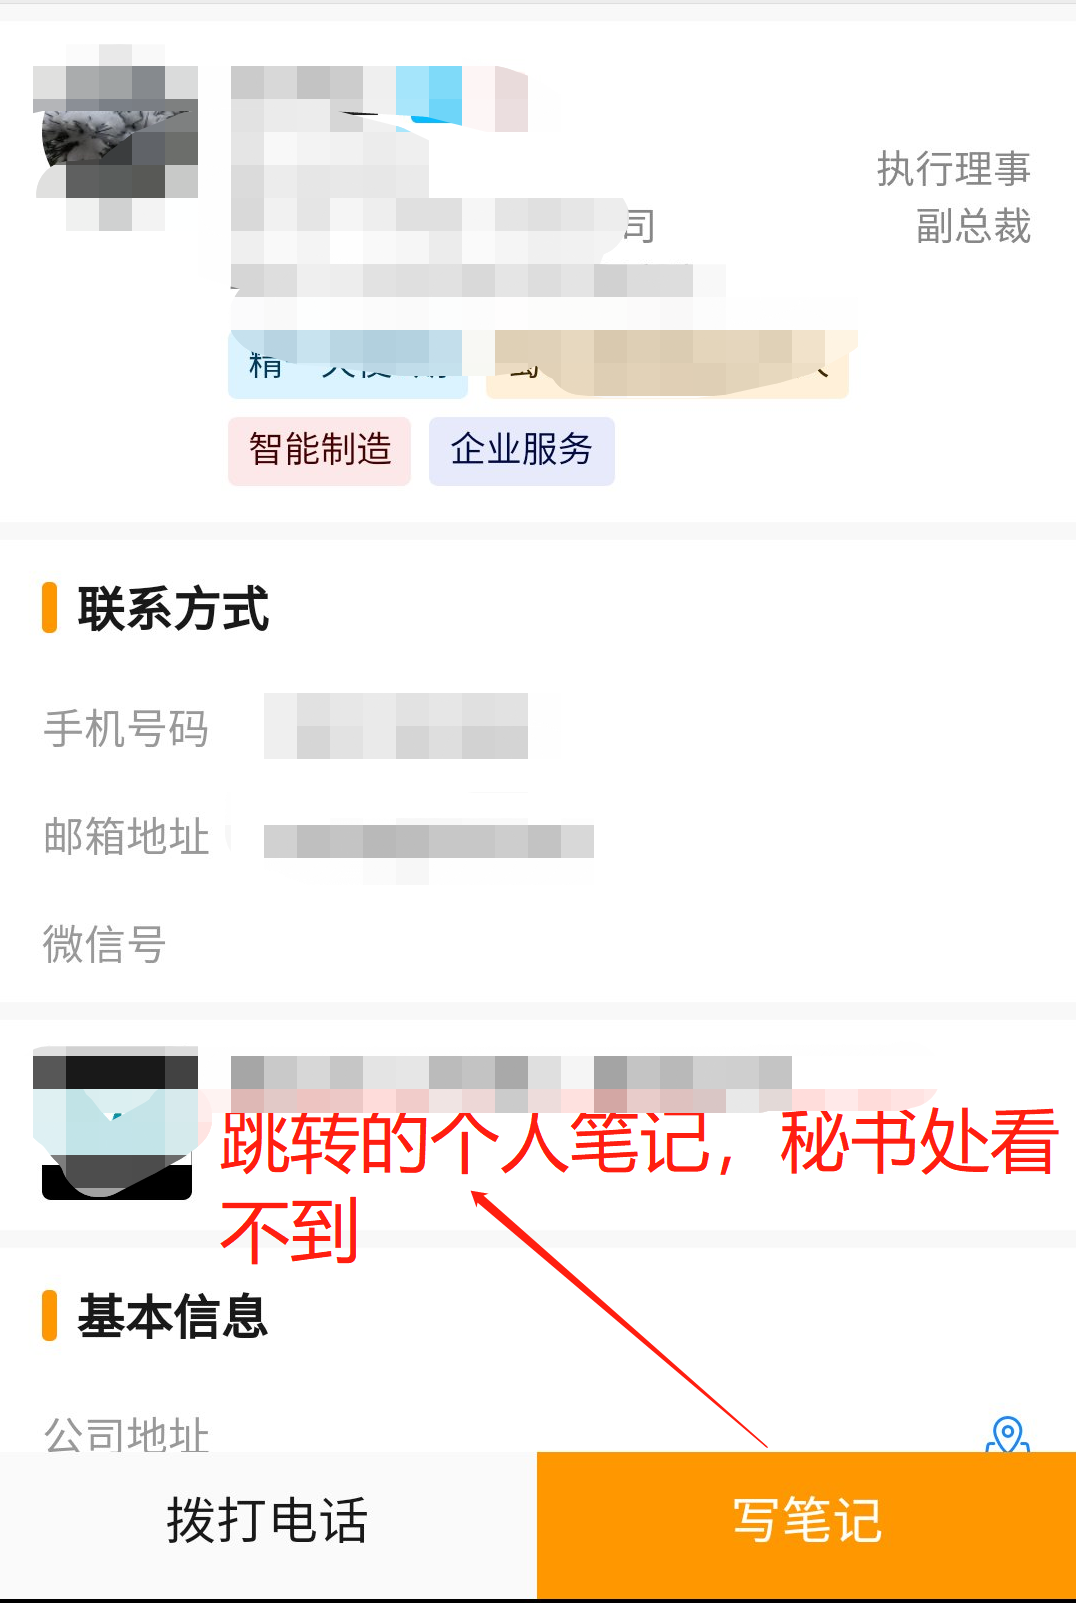Select the 企业服务 tag
This screenshot has height=1603, width=1076.
click(x=521, y=451)
